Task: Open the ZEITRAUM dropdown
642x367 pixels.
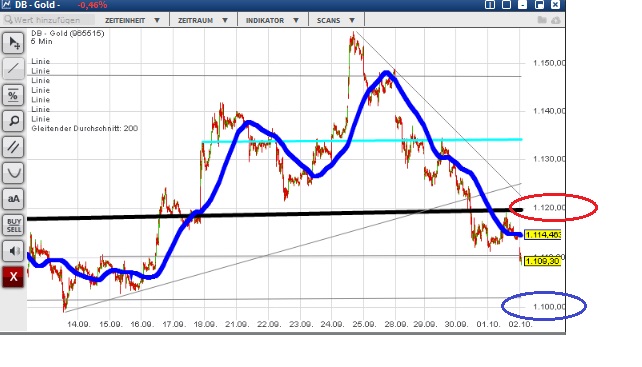Action: [x=203, y=20]
